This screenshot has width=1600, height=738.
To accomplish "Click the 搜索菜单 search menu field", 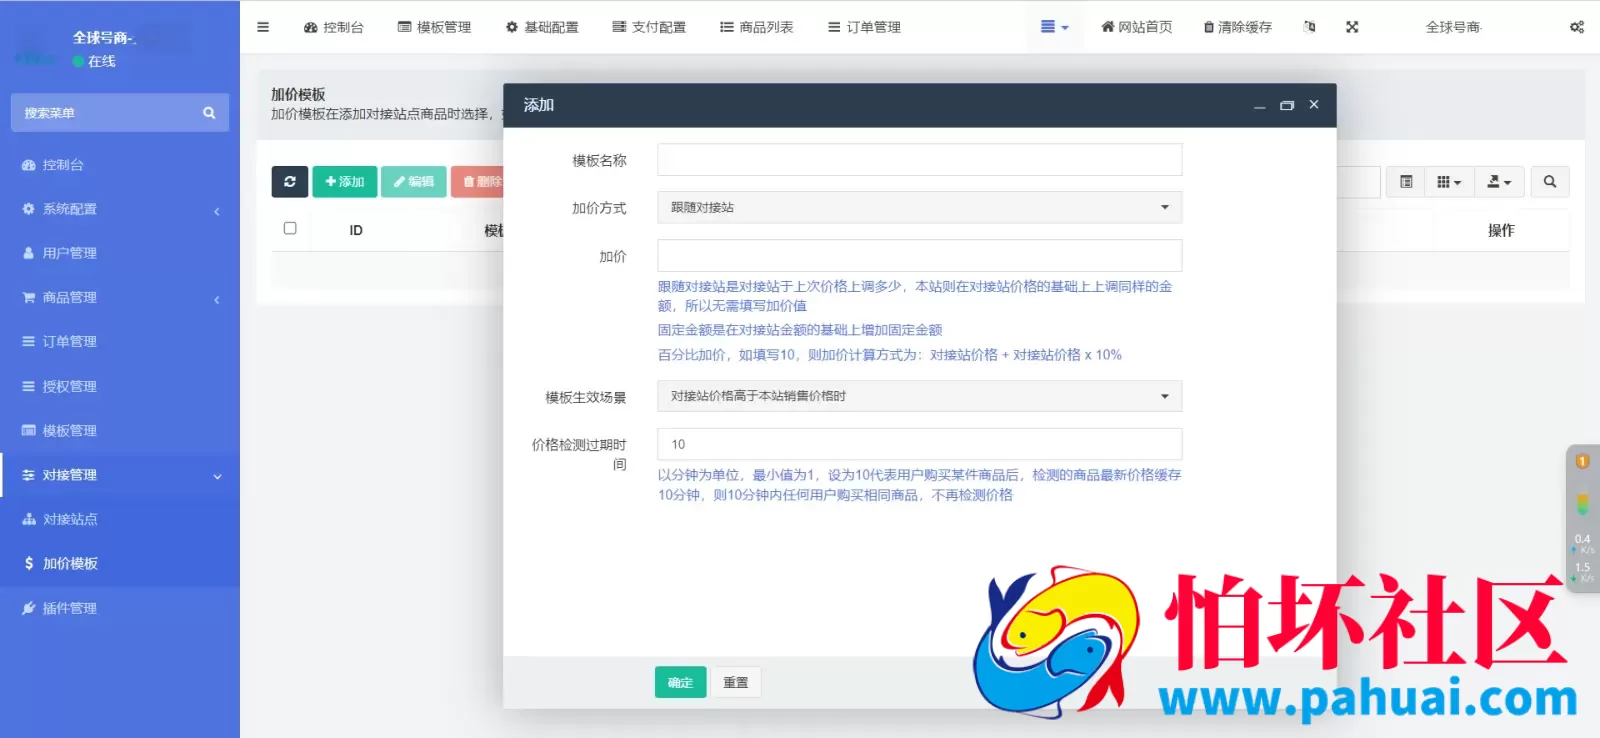I will (105, 113).
